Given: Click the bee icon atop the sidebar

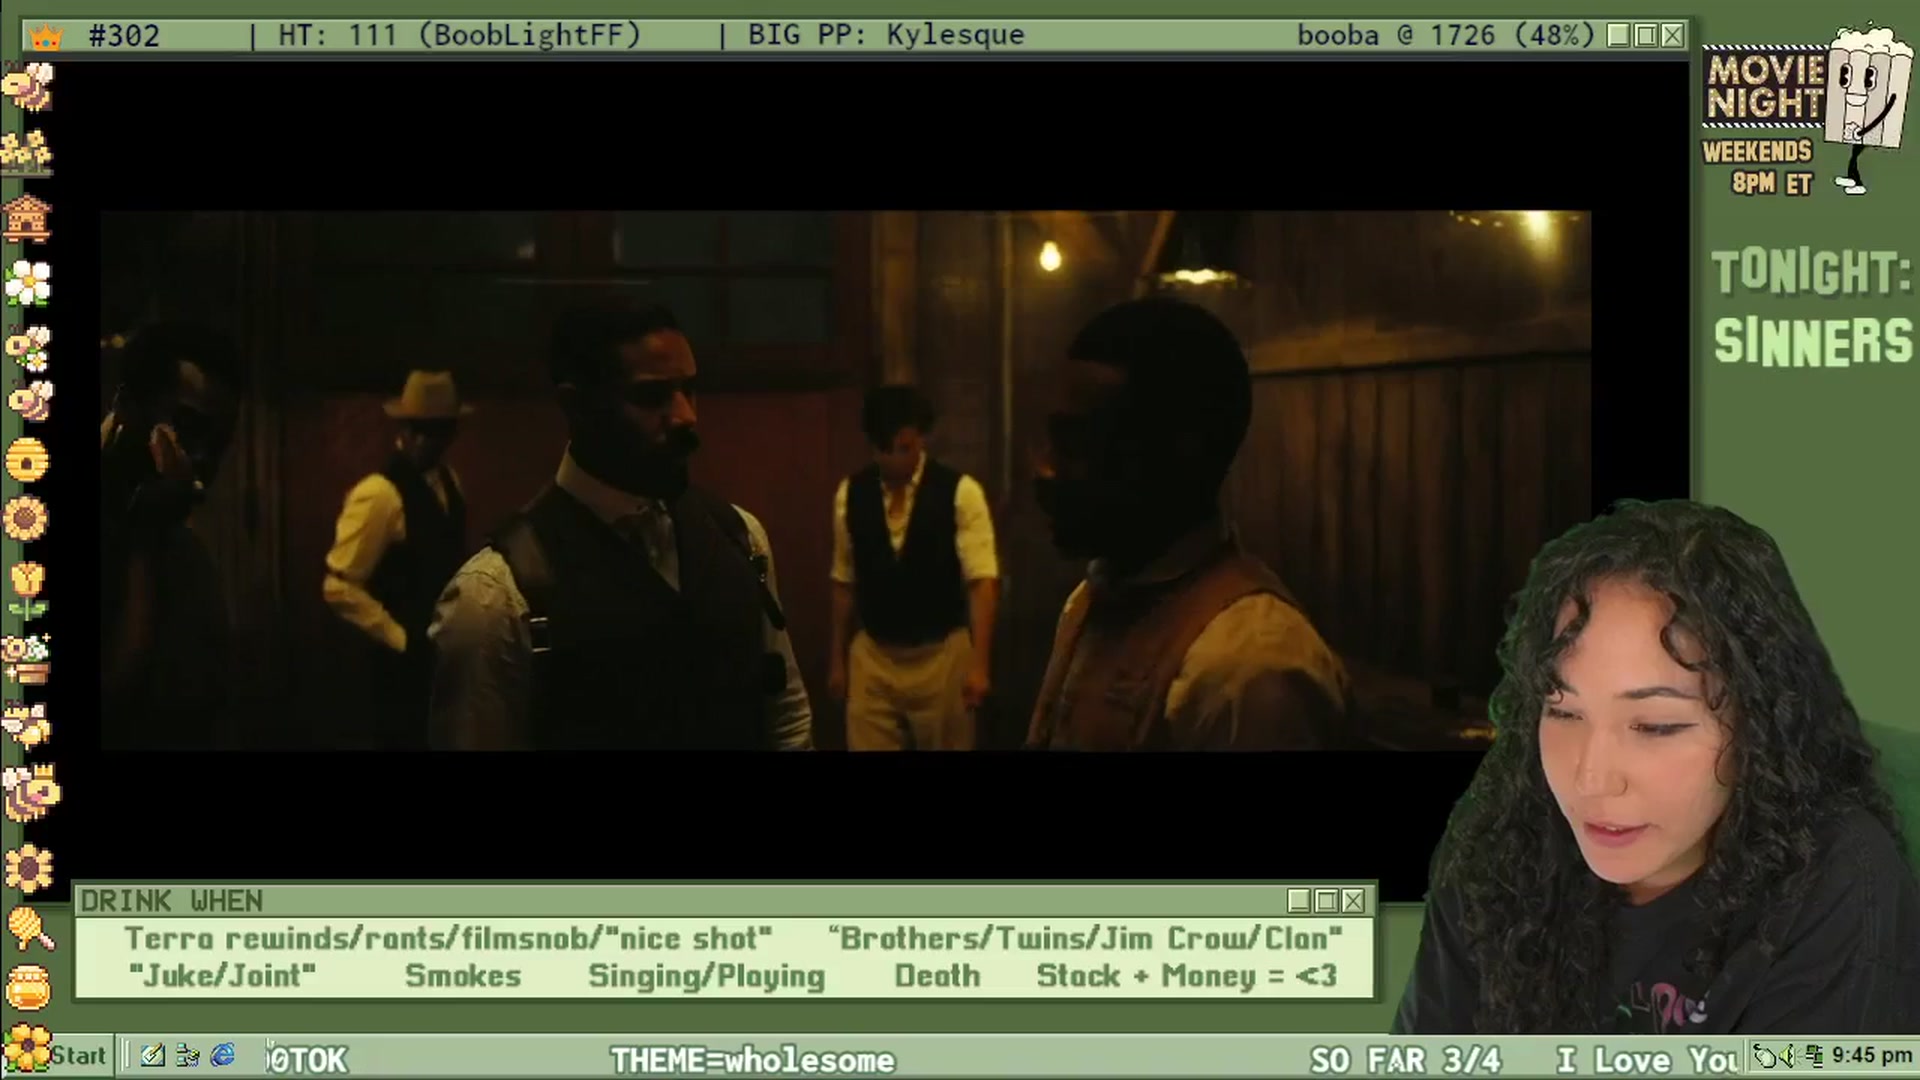Looking at the screenshot, I should [28, 87].
